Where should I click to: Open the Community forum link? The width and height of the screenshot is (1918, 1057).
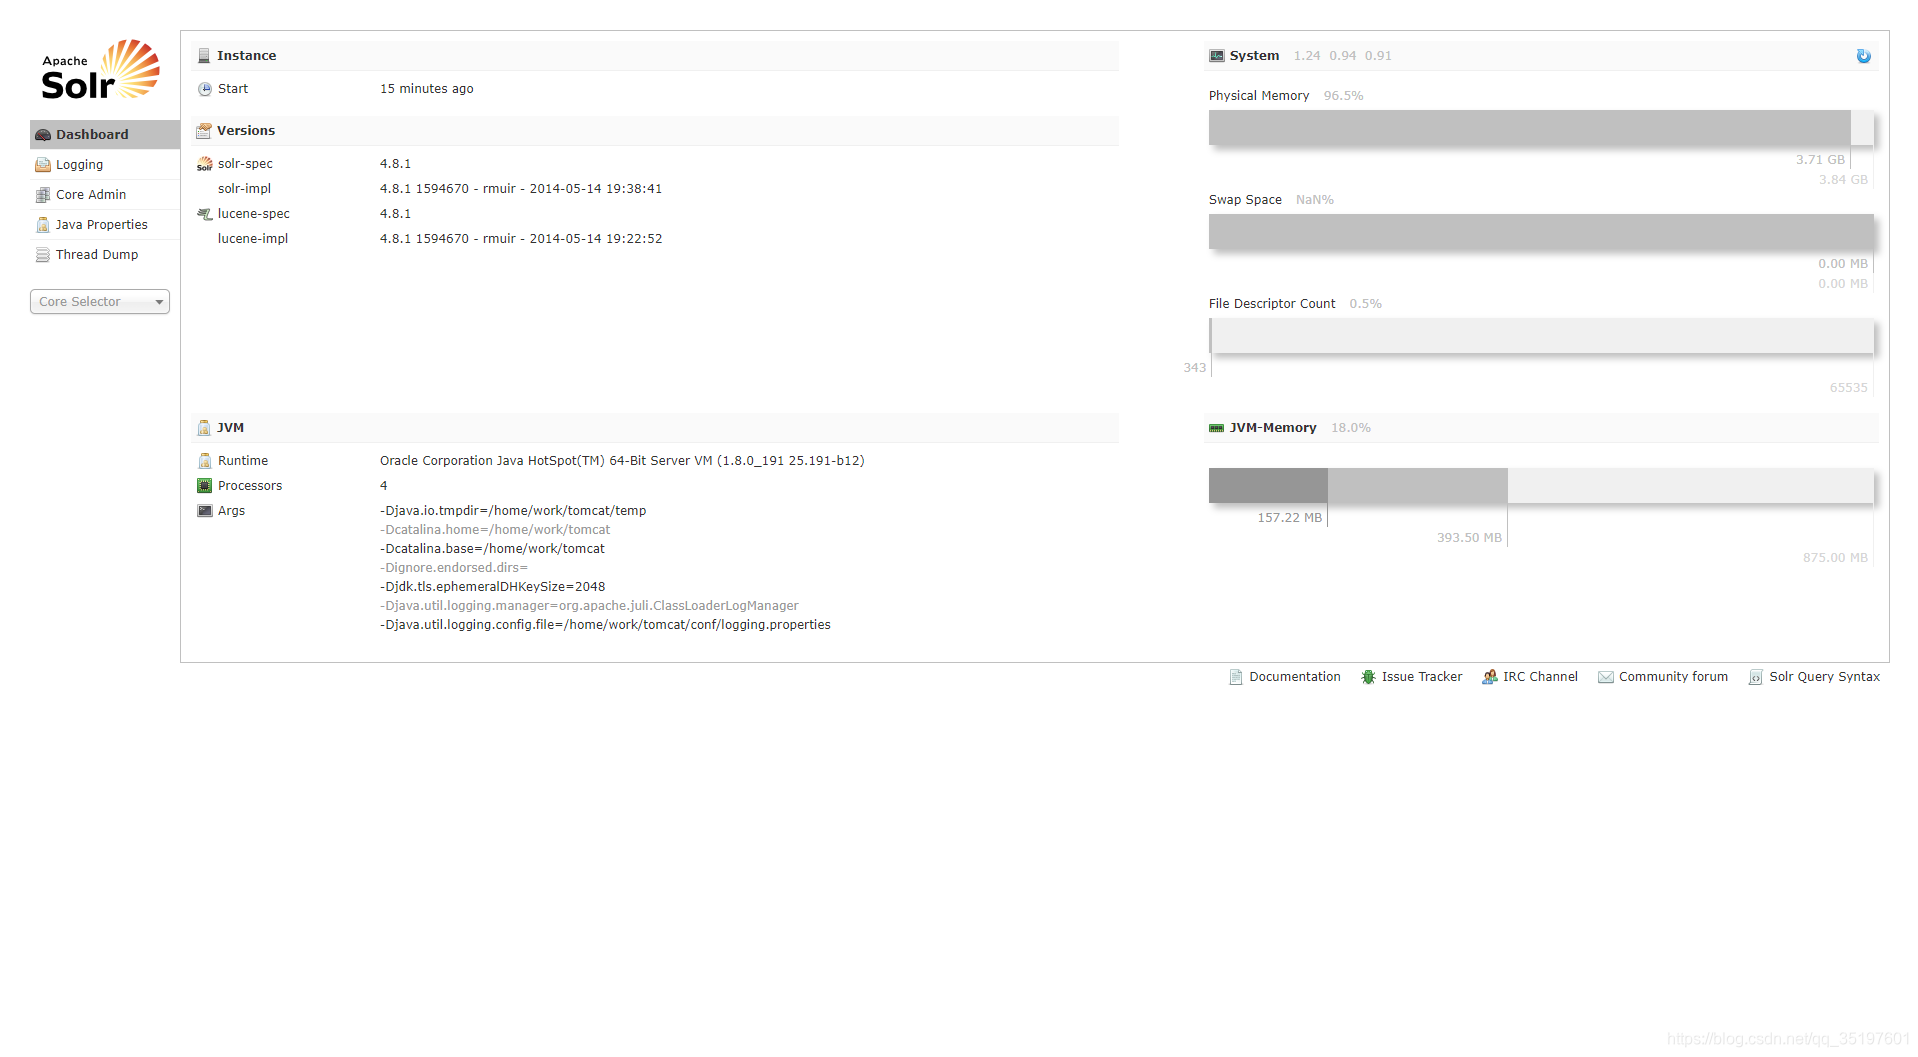coord(1673,677)
